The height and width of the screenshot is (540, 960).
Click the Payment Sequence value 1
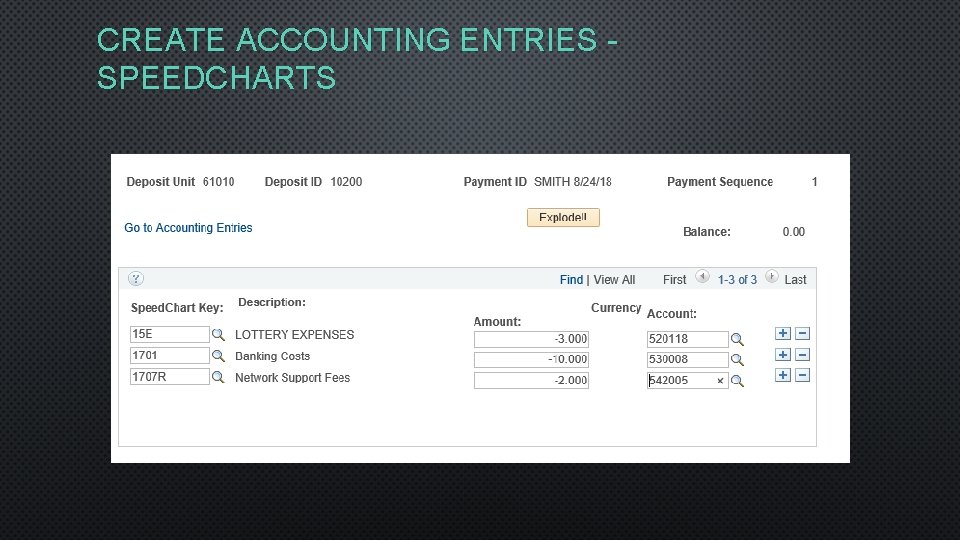[x=814, y=182]
